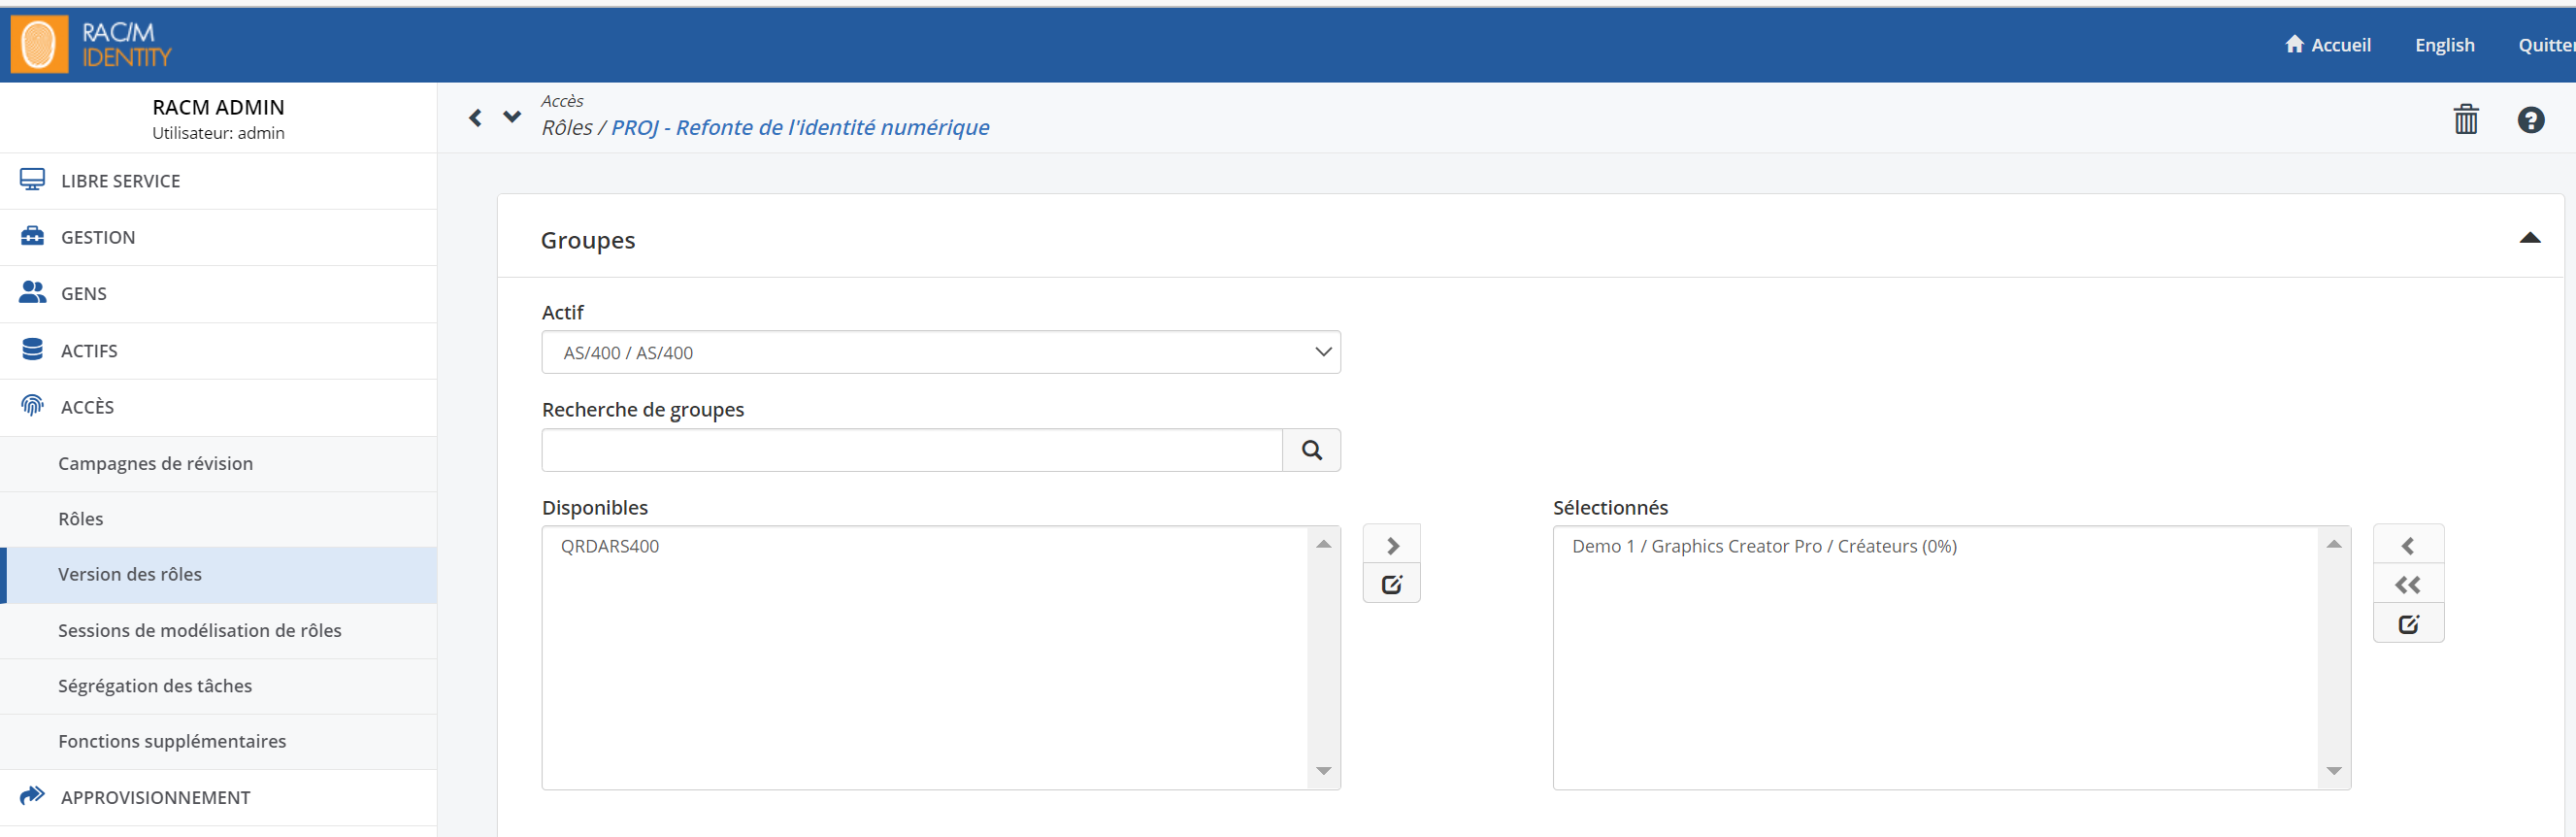Remove all groups with double left arrow
This screenshot has width=2576, height=837.
tap(2408, 584)
